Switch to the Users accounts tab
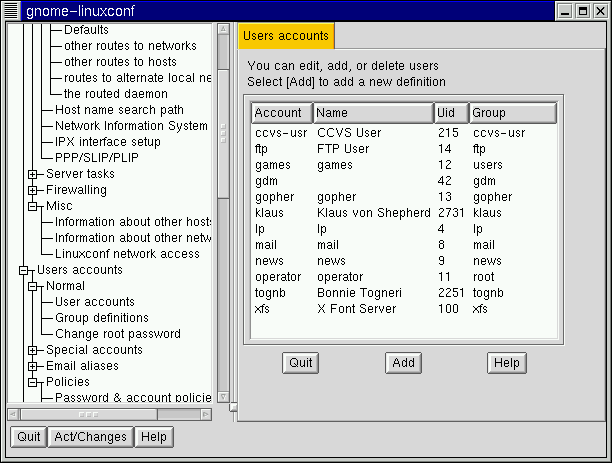The height and width of the screenshot is (463, 612). (x=286, y=36)
